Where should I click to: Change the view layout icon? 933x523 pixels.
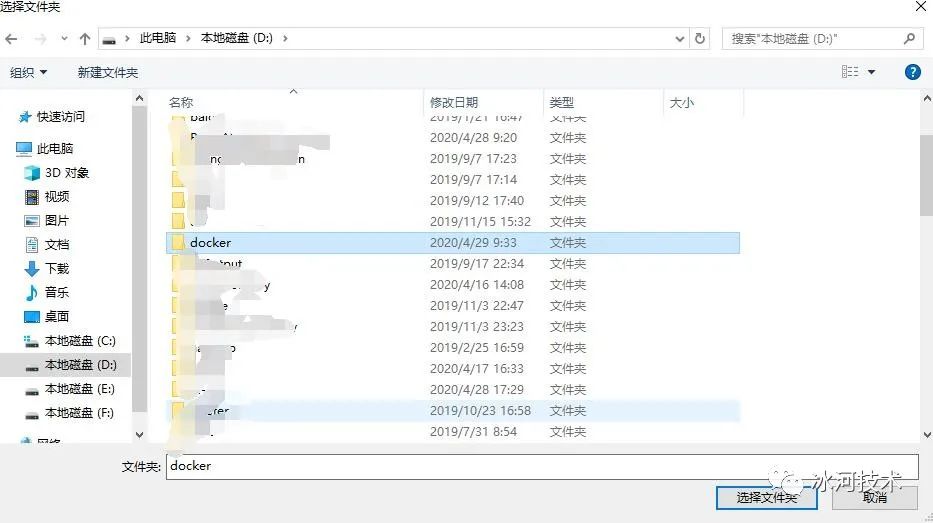coord(850,72)
